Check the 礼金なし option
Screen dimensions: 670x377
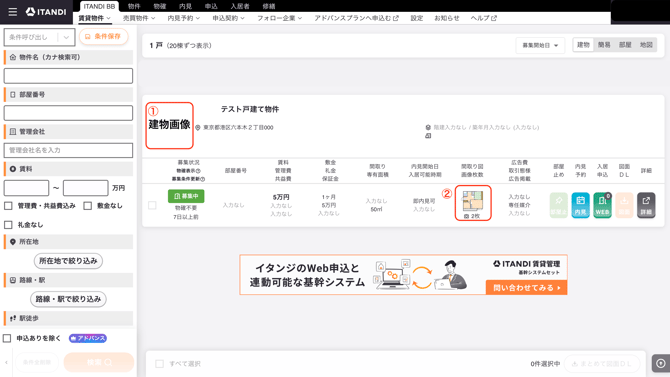pos(8,225)
